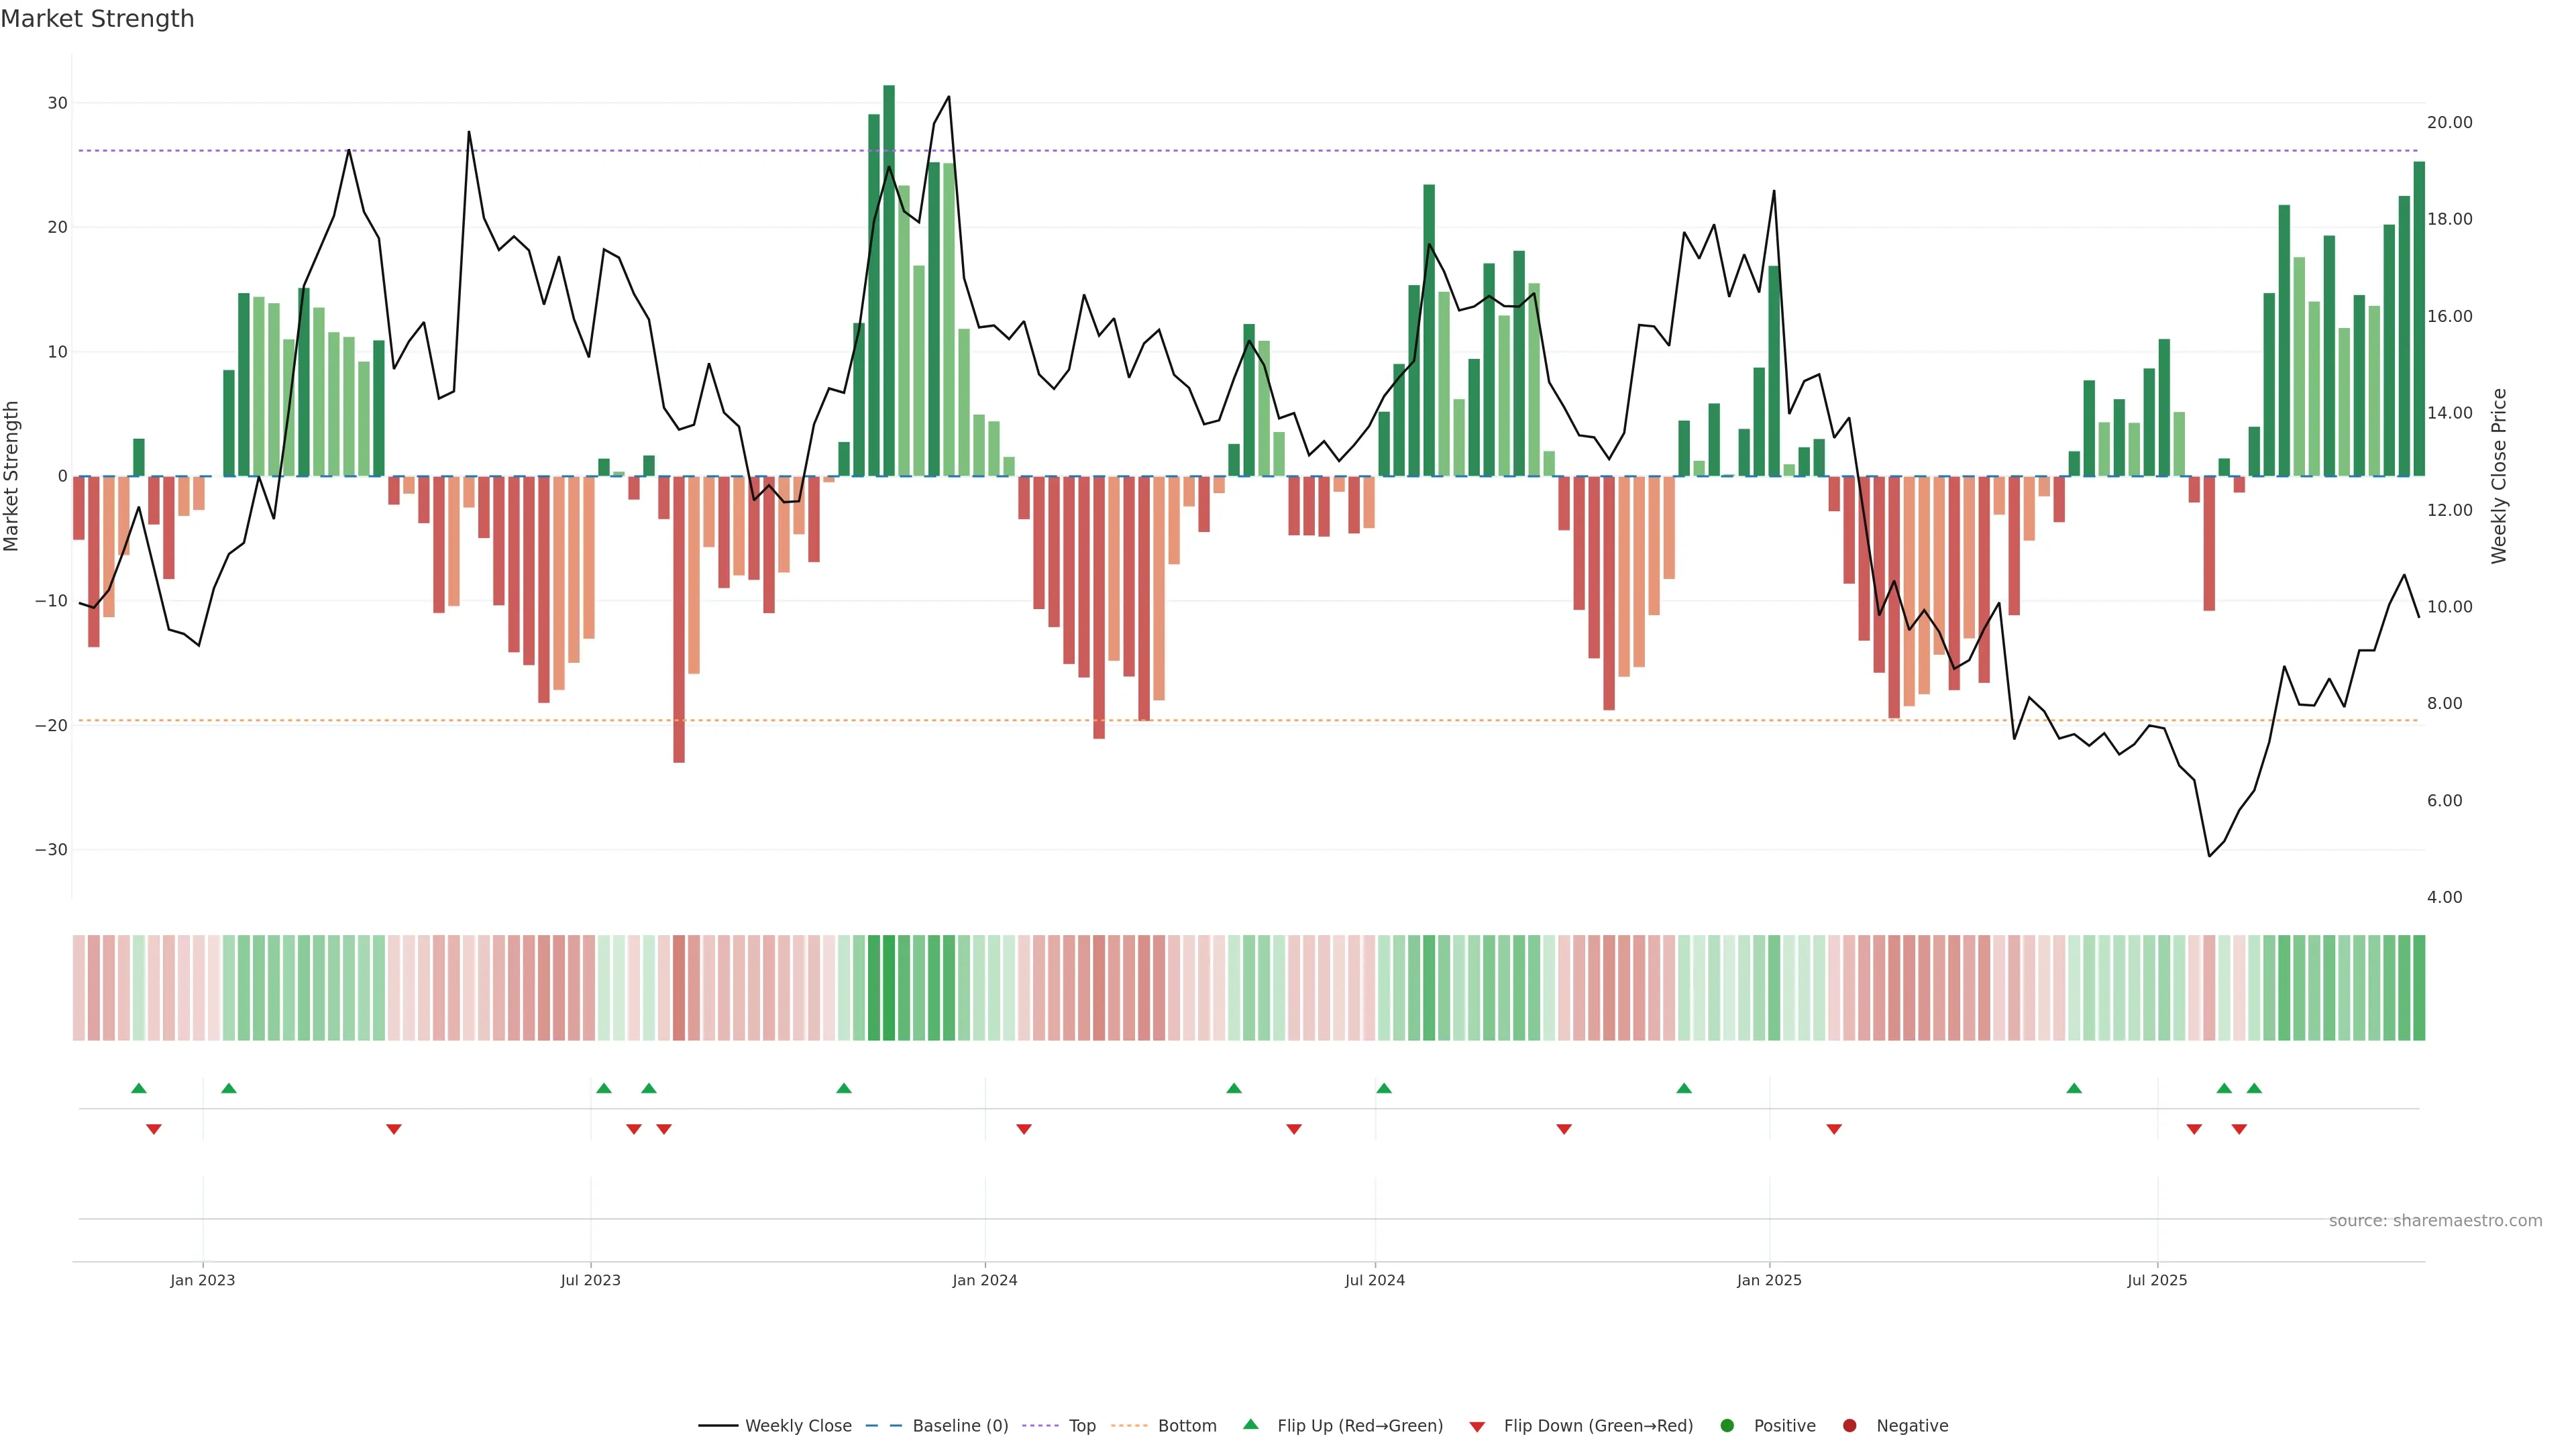The height and width of the screenshot is (1449, 2576).
Task: Click the dark red Negative legend dot
Action: 1849,1425
